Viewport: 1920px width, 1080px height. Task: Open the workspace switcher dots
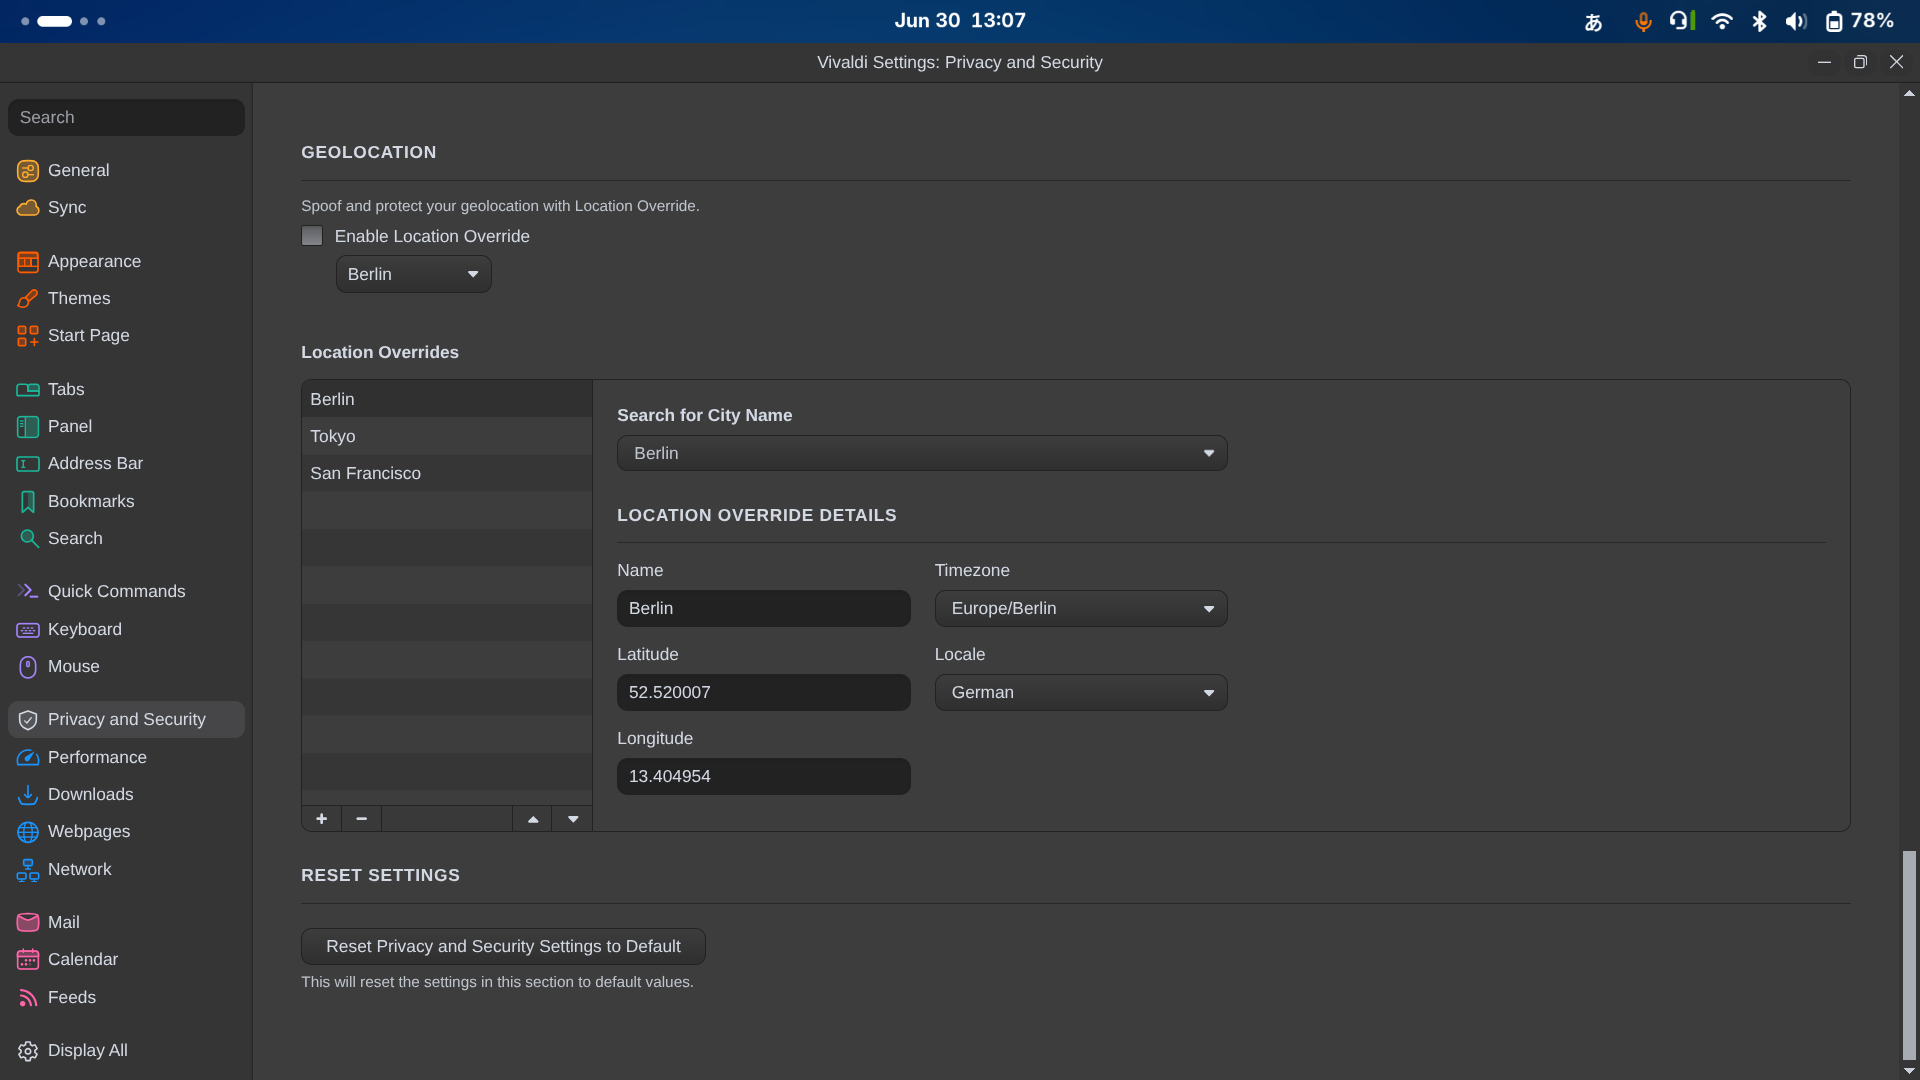click(63, 21)
